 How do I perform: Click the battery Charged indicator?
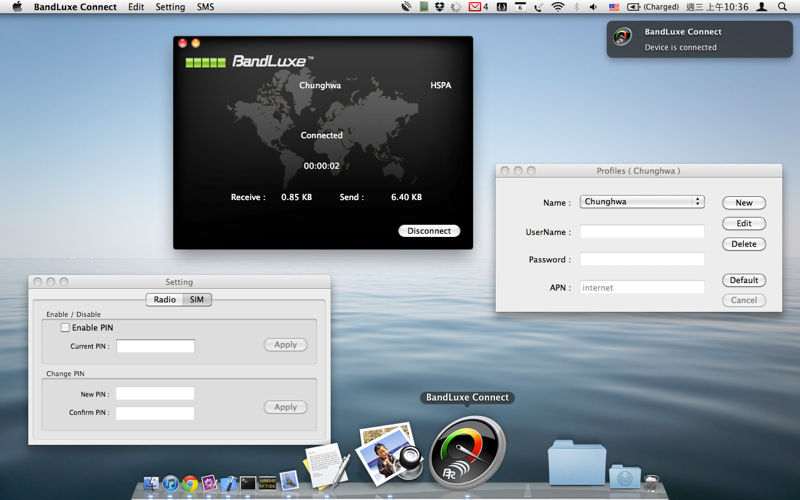tap(652, 7)
